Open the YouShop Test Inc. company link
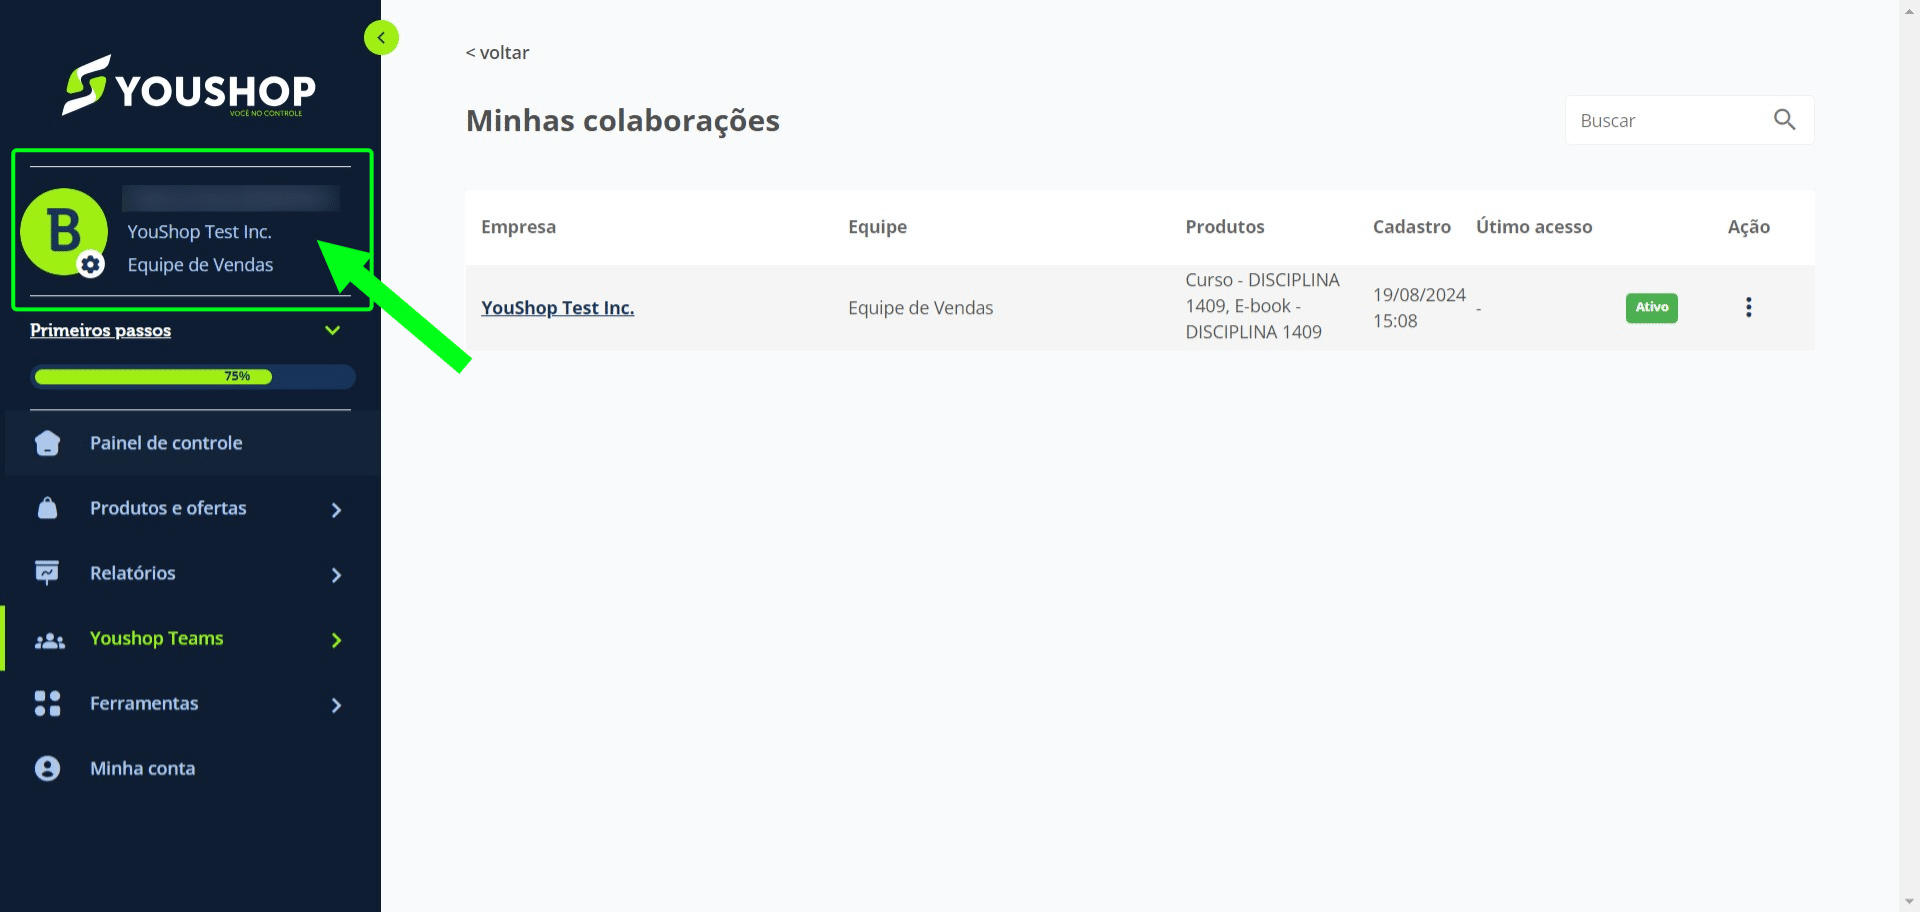 coord(558,308)
